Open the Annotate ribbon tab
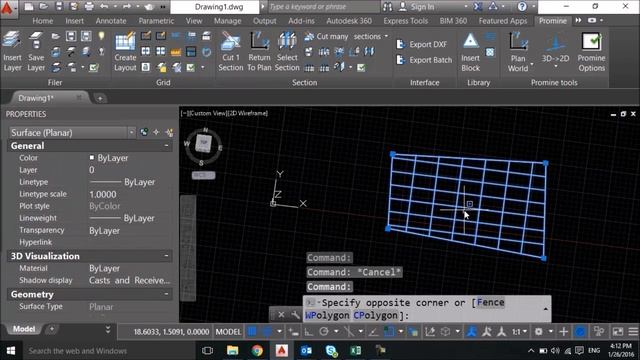Image resolution: width=640 pixels, height=360 pixels. pyautogui.click(x=111, y=21)
